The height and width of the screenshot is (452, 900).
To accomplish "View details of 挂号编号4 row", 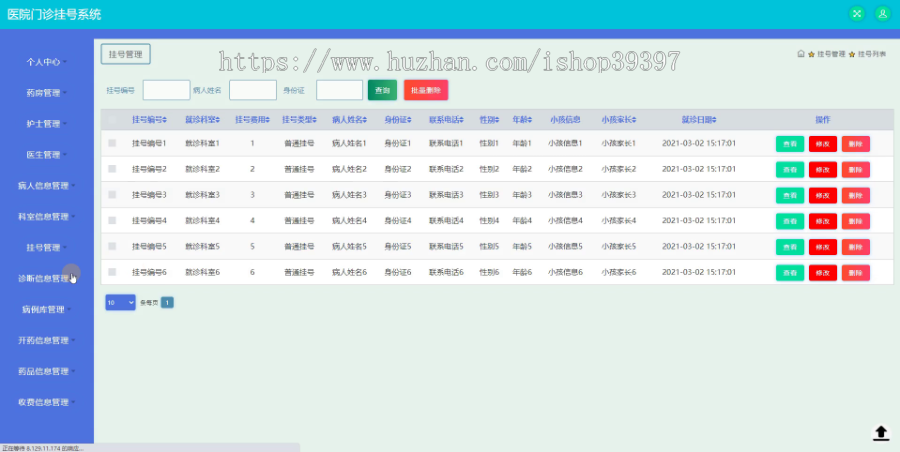I will point(790,221).
